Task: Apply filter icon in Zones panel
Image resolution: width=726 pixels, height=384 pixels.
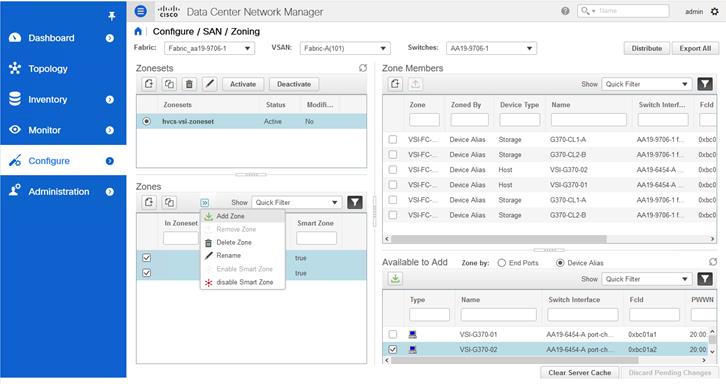Action: [355, 202]
